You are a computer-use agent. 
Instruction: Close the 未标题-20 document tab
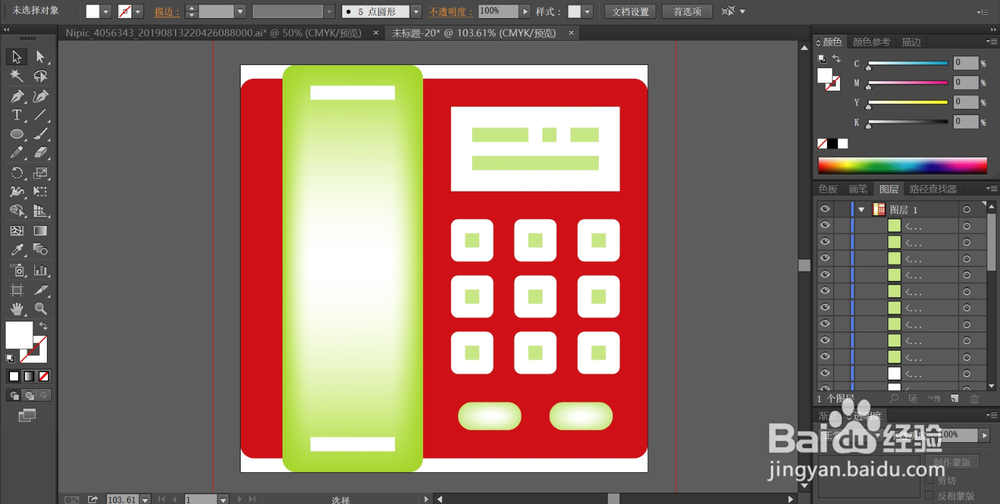(571, 33)
